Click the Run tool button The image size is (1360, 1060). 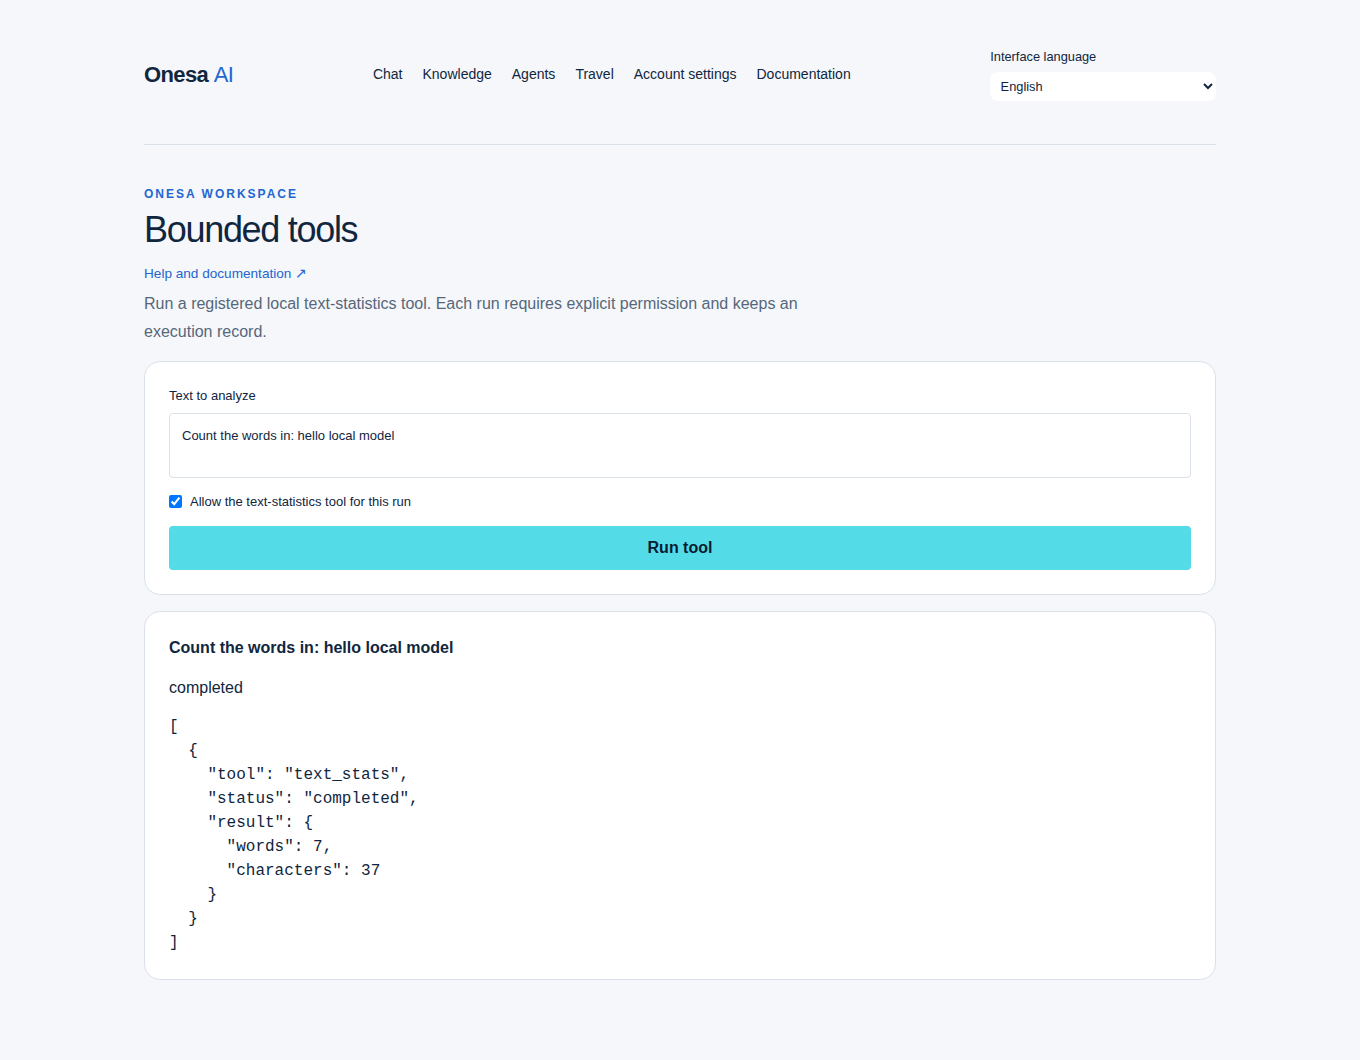(x=680, y=548)
